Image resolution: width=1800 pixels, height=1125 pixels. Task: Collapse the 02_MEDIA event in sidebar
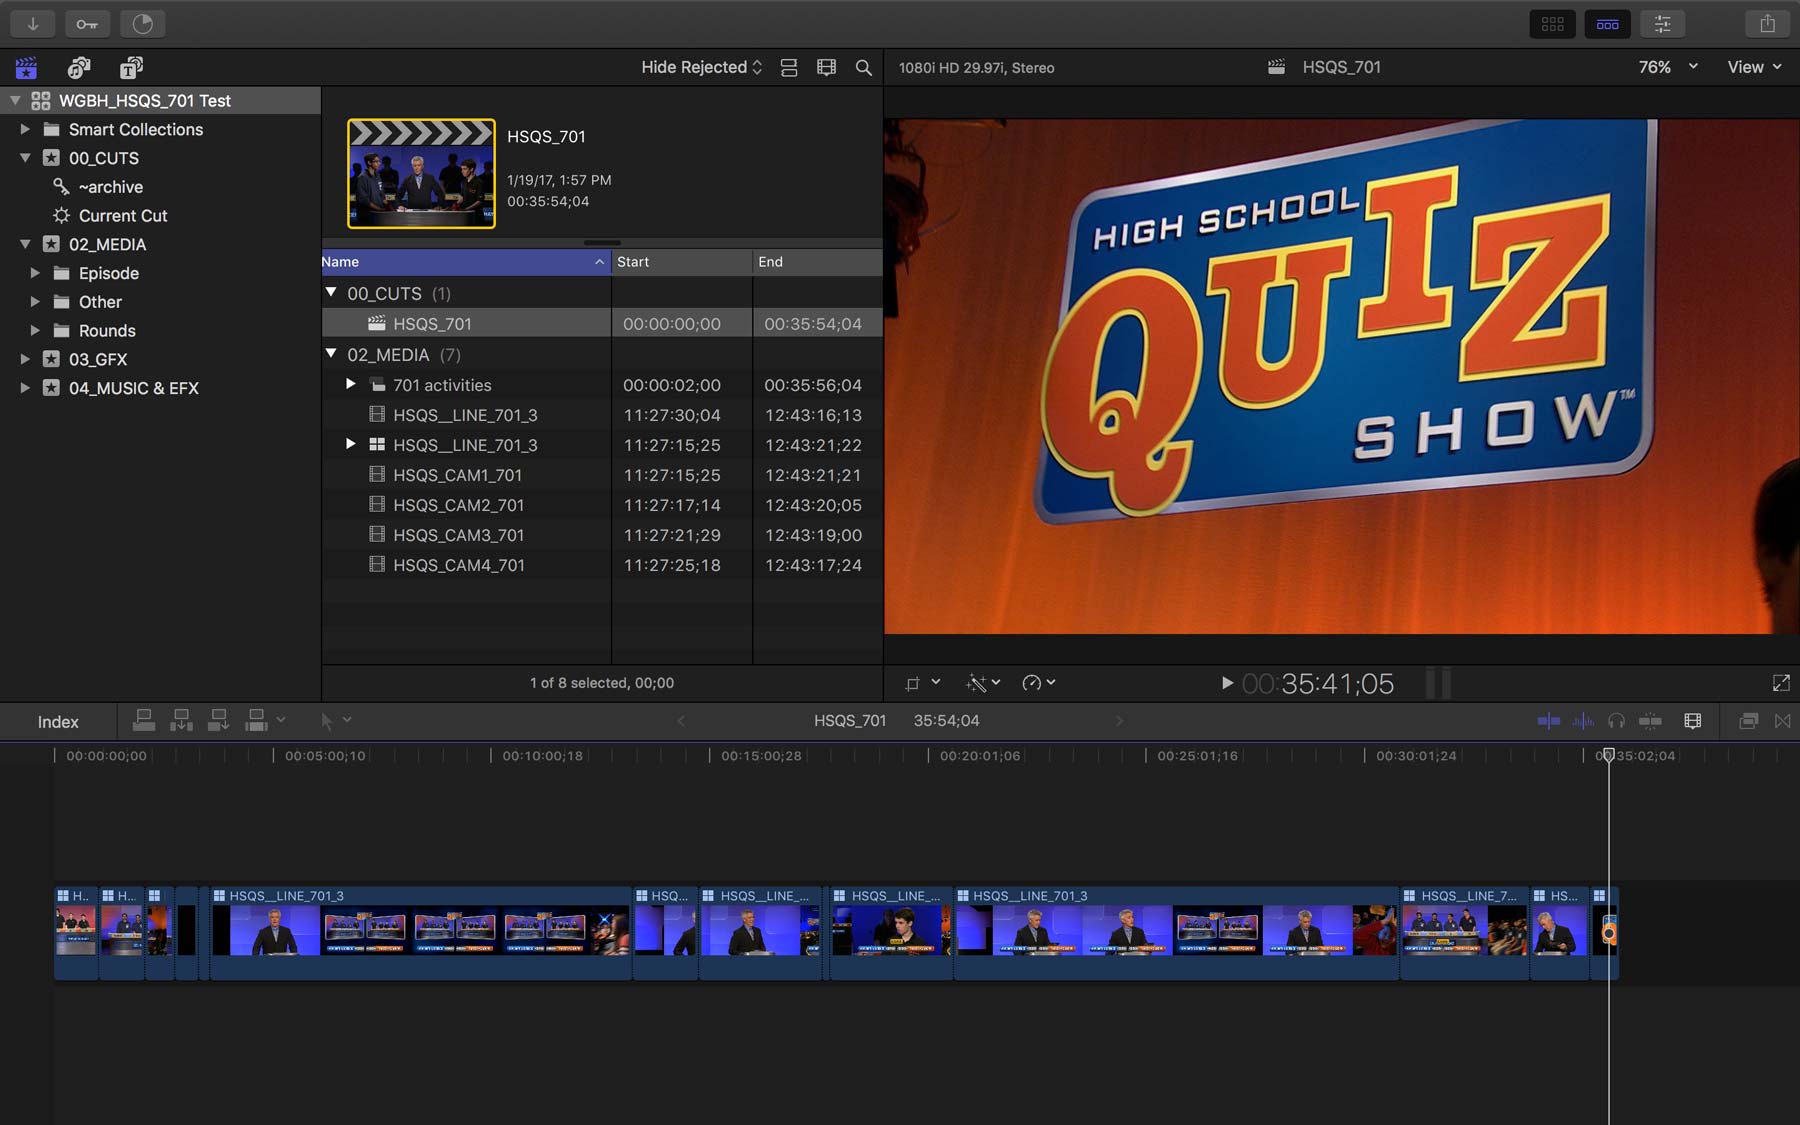[25, 244]
